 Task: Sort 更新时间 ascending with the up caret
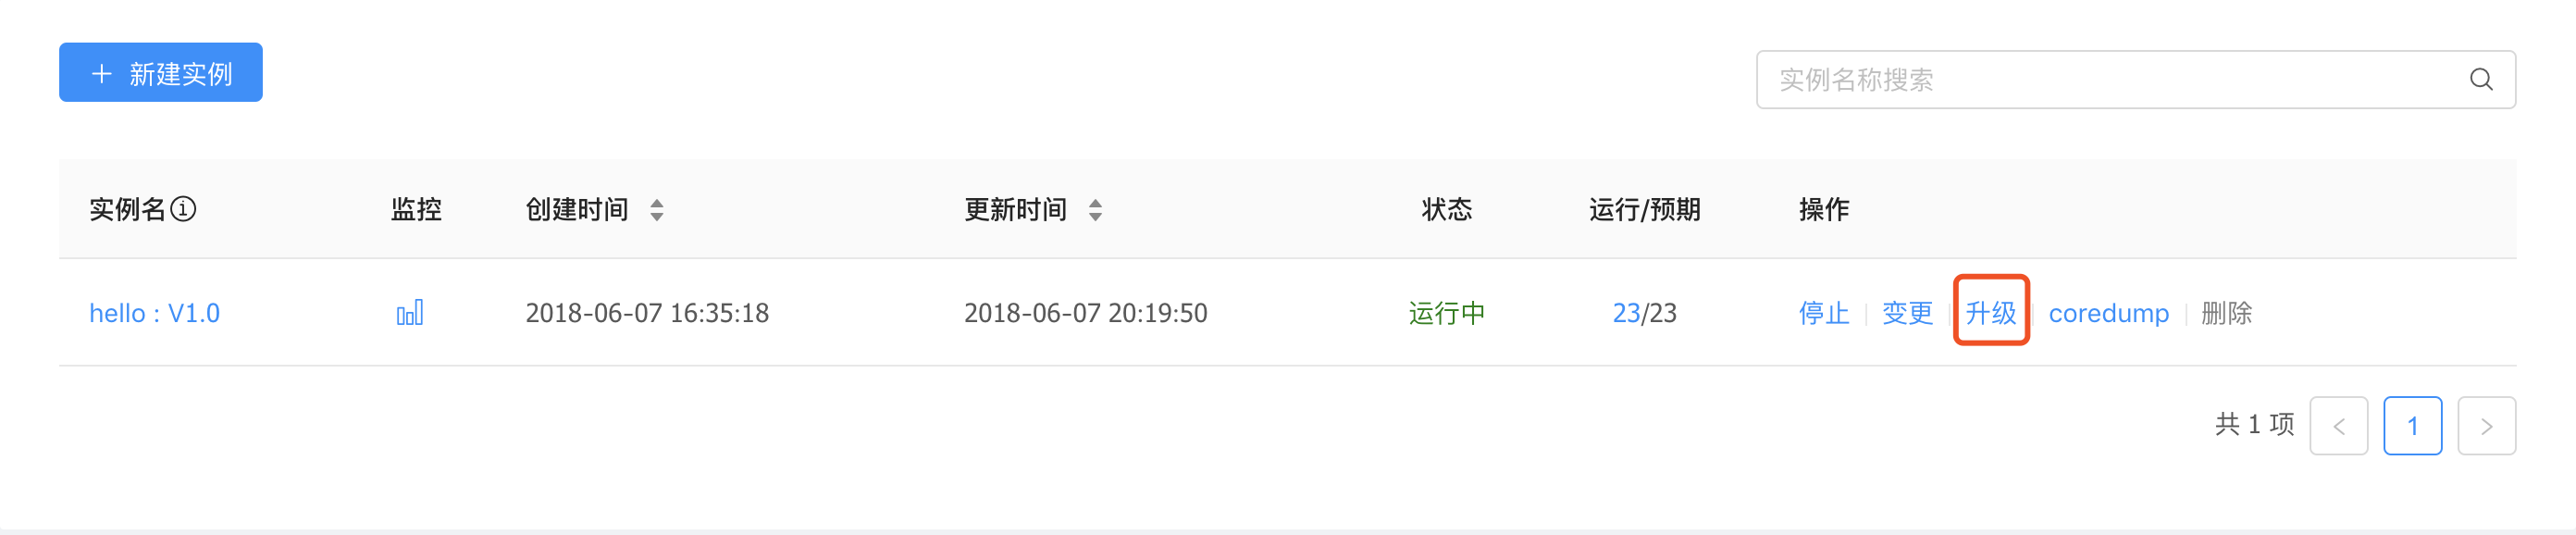[x=1096, y=203]
